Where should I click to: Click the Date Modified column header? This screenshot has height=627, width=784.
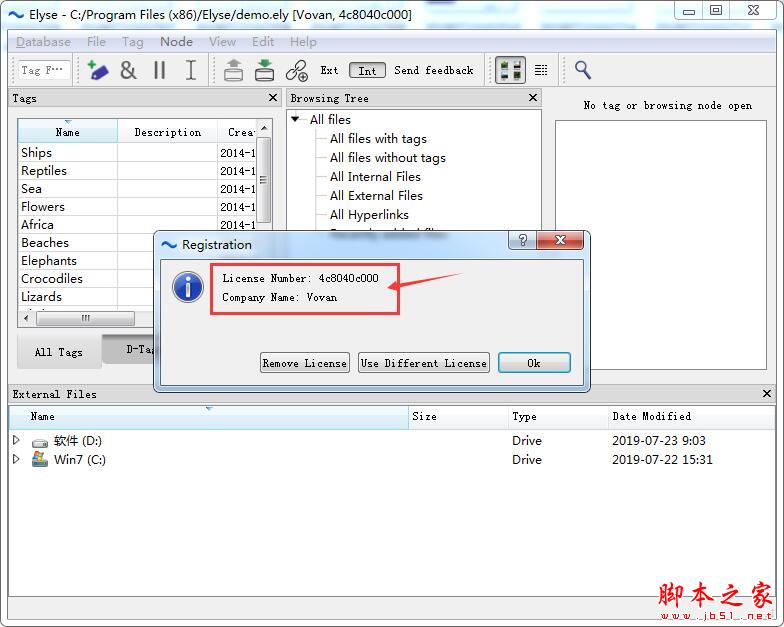click(x=690, y=416)
